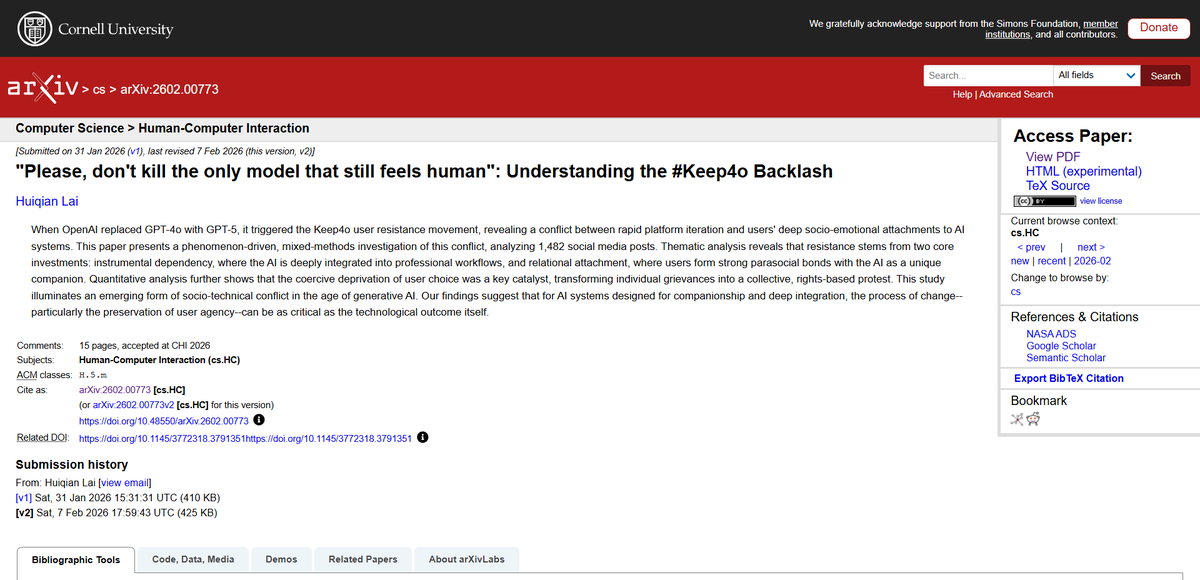Image resolution: width=1200 pixels, height=580 pixels.
Task: Open the Related DOI 10.1145 link
Action: click(x=245, y=438)
